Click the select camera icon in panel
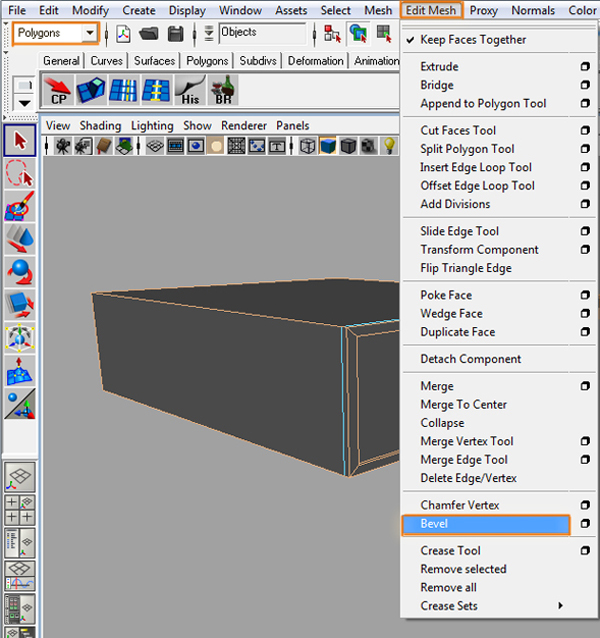 [x=63, y=146]
